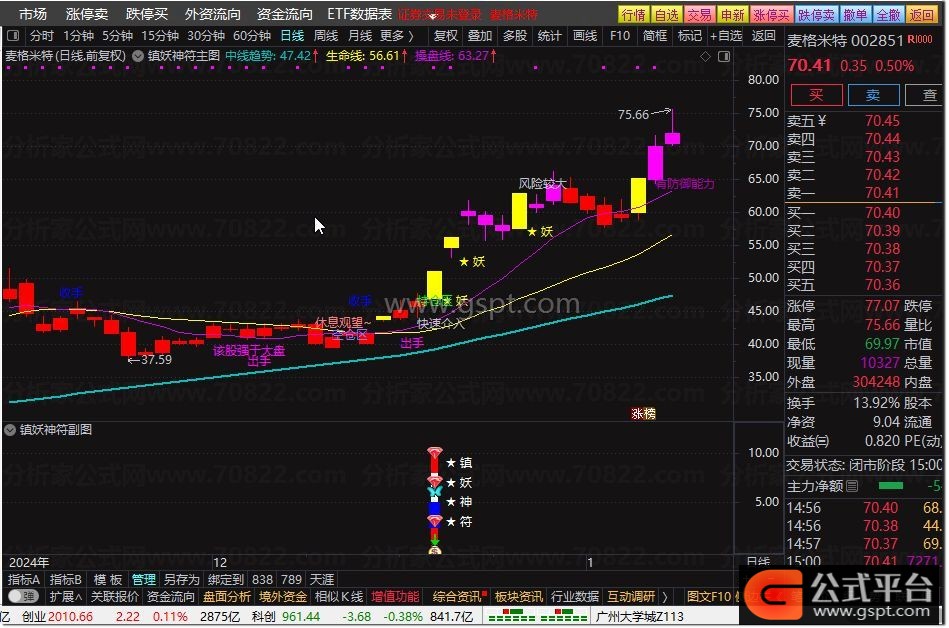
Task: Open the 相似K线 tab
Action: coord(339,597)
